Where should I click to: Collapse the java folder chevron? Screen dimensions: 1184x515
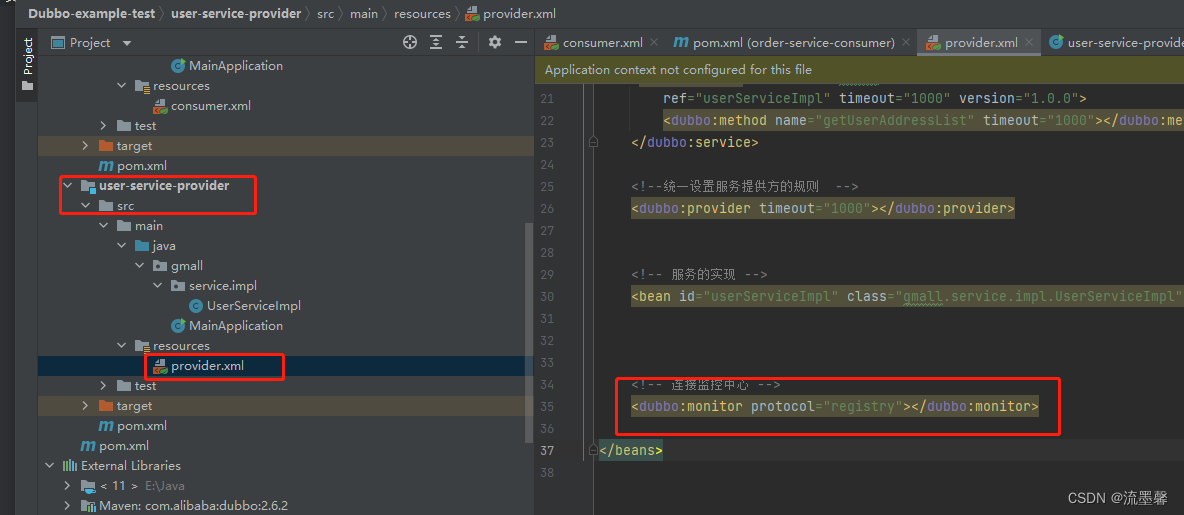[122, 245]
